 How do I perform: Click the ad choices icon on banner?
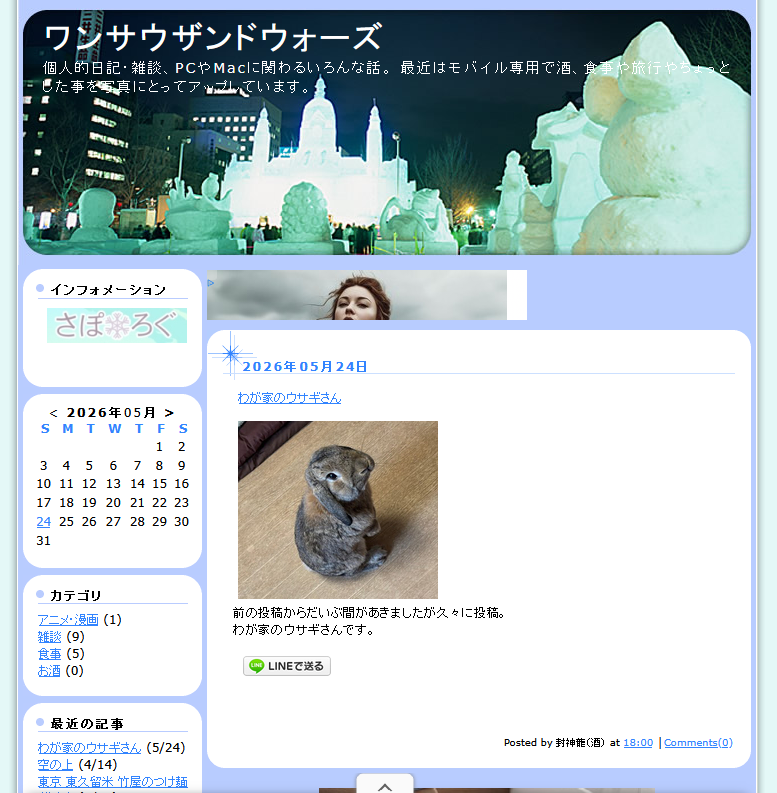211,283
